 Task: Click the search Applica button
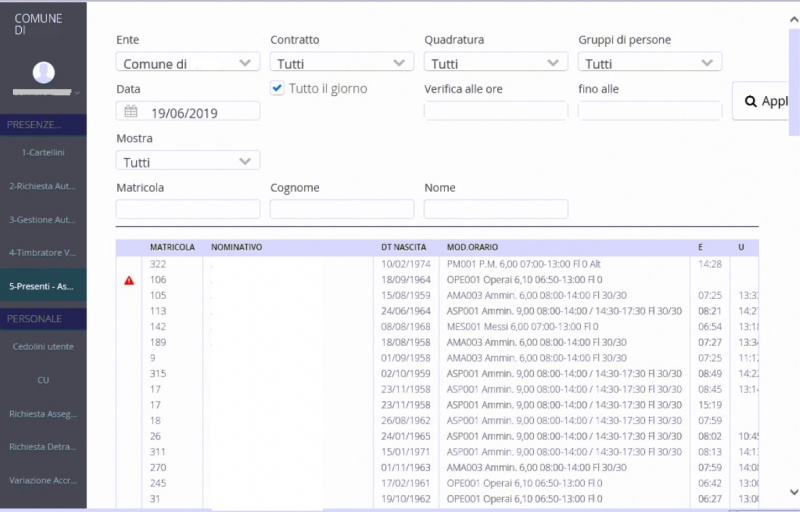pos(766,101)
